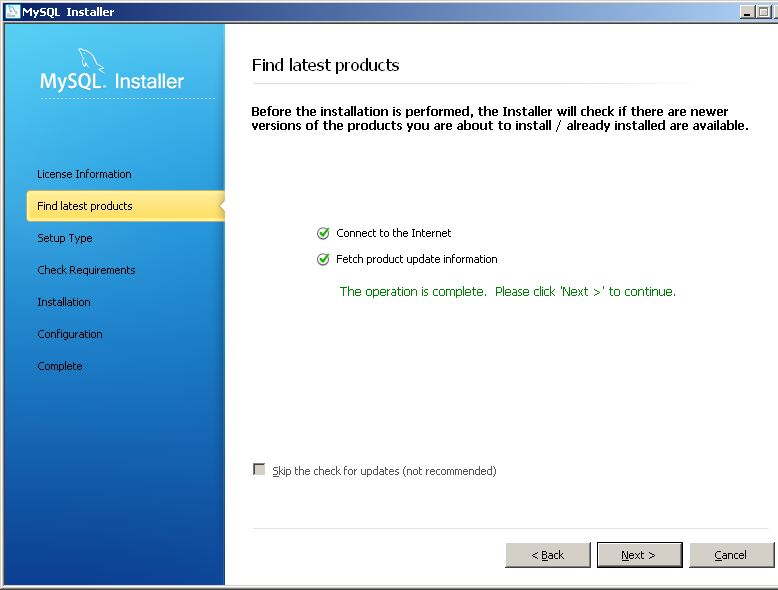Minimize the MySQL Installer window

coord(747,11)
